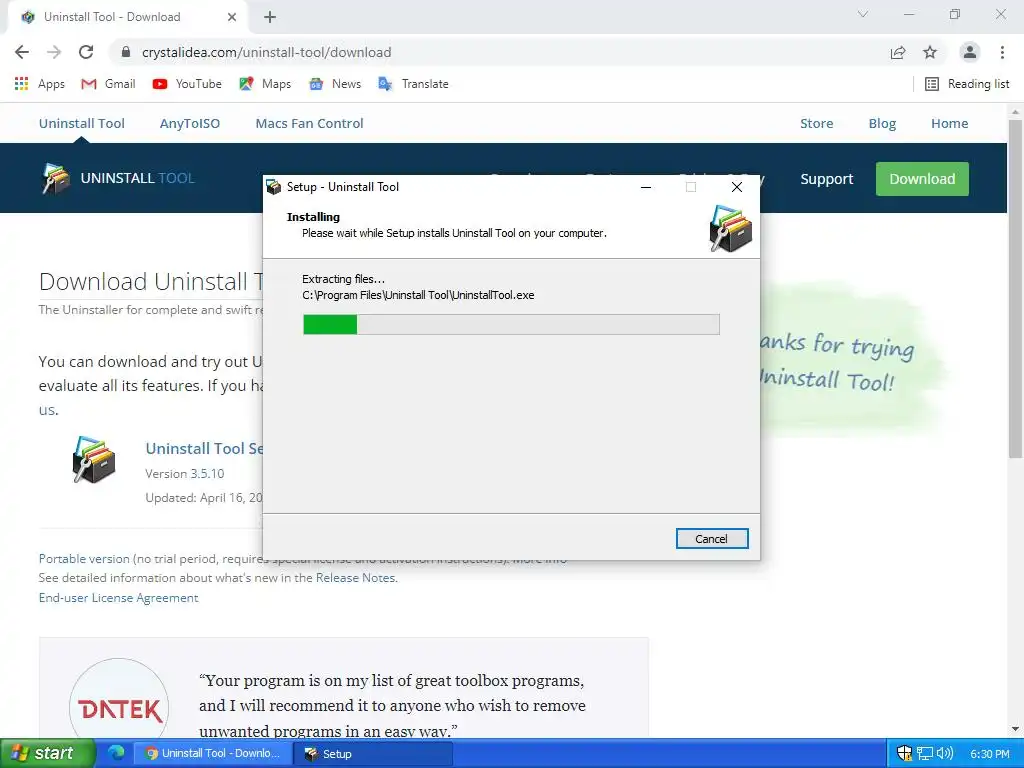
Task: Click the browser back arrow
Action: [x=22, y=52]
